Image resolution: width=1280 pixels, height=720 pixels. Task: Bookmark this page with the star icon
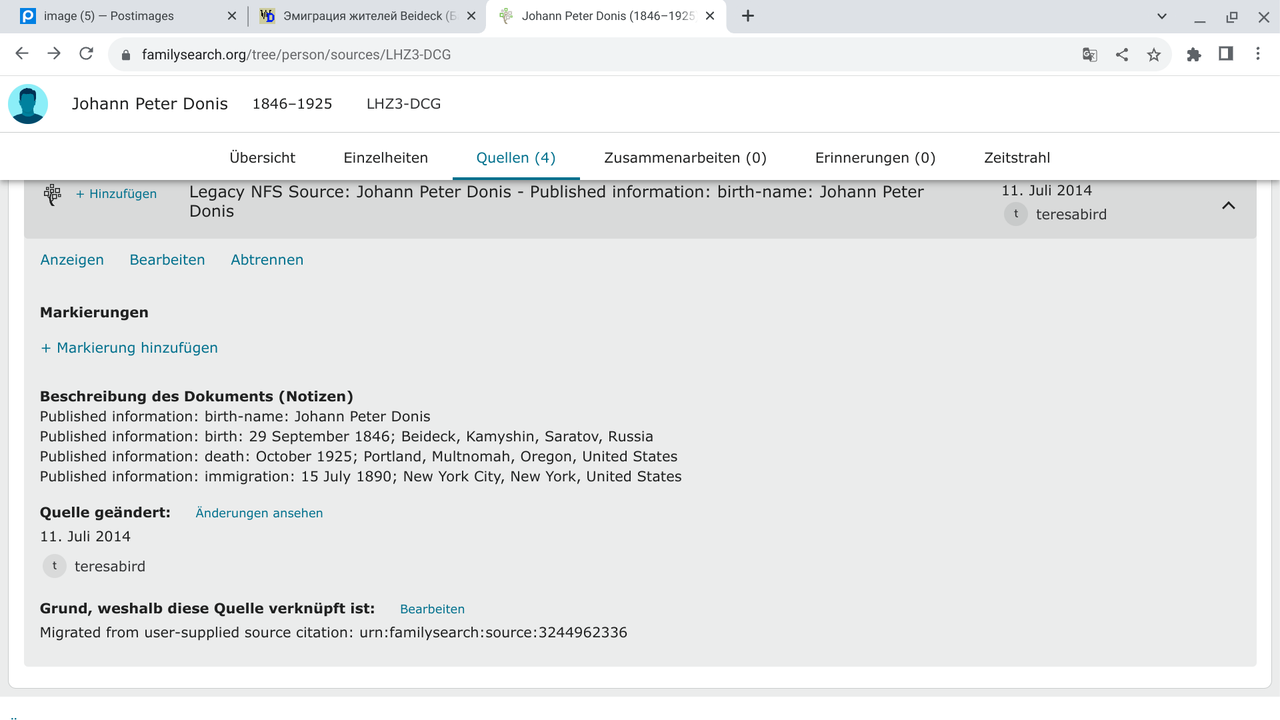tap(1154, 55)
